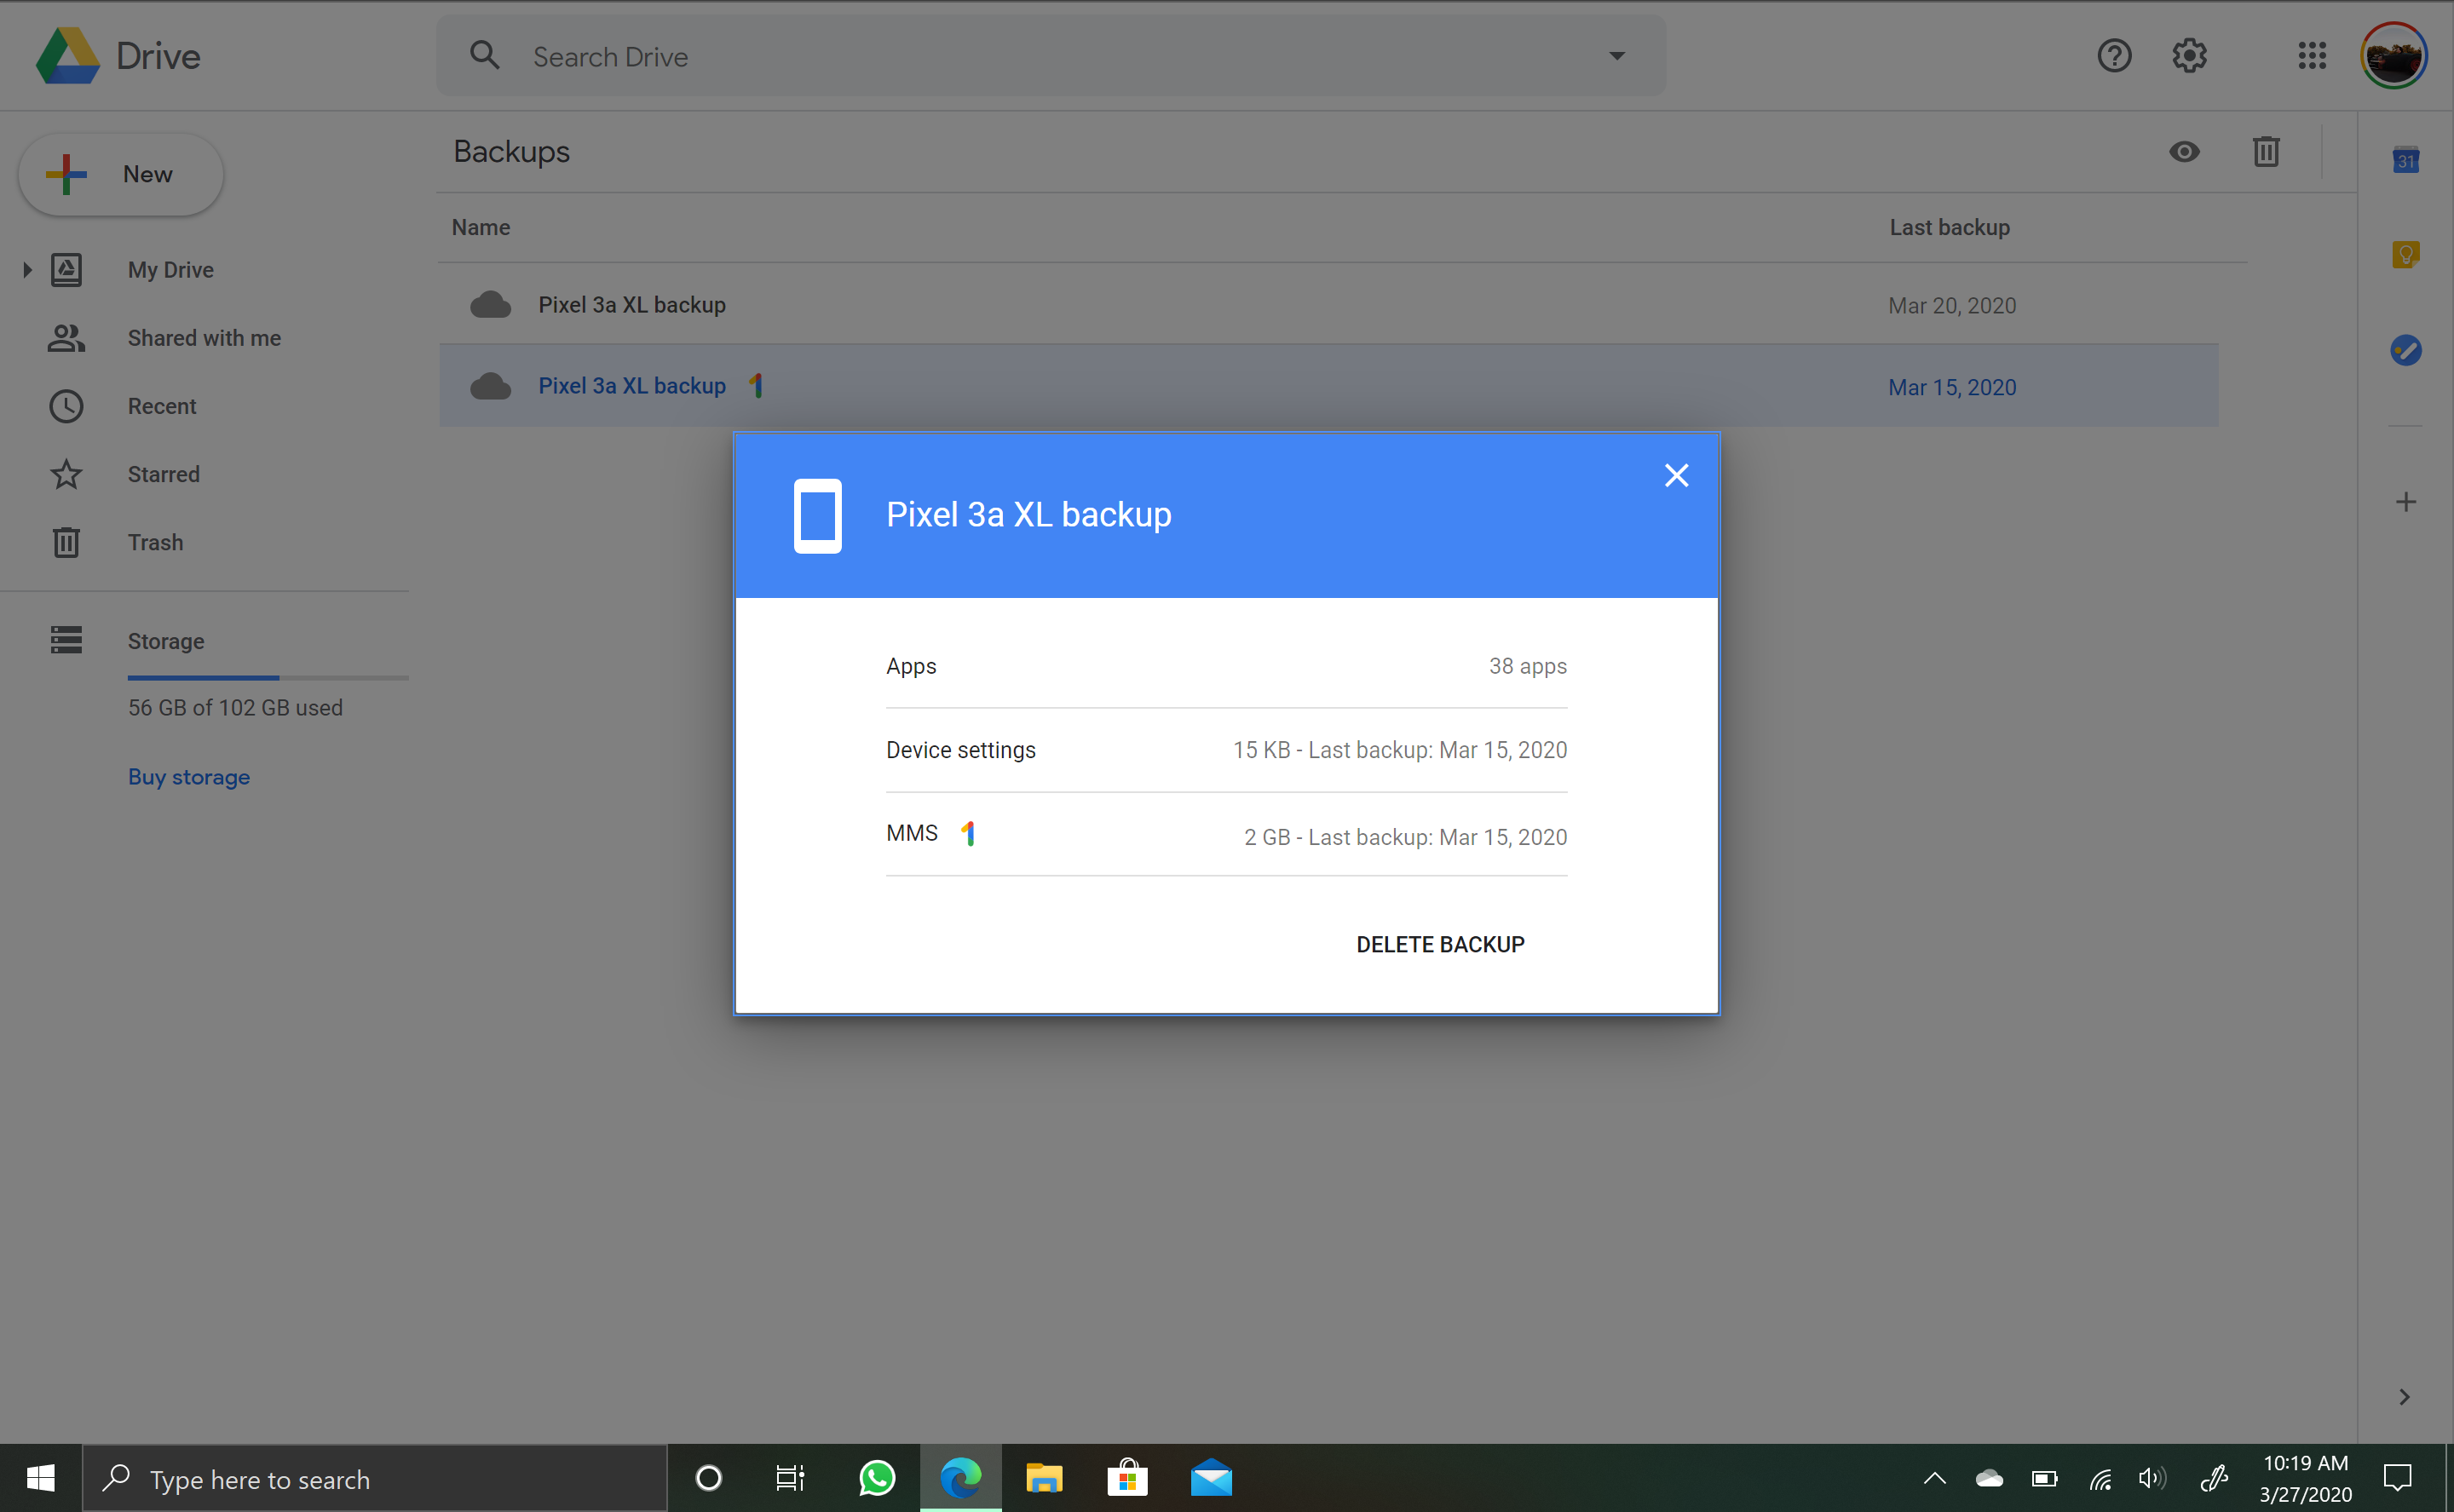2454x1512 pixels.
Task: Go to Shared with me
Action: click(x=204, y=338)
